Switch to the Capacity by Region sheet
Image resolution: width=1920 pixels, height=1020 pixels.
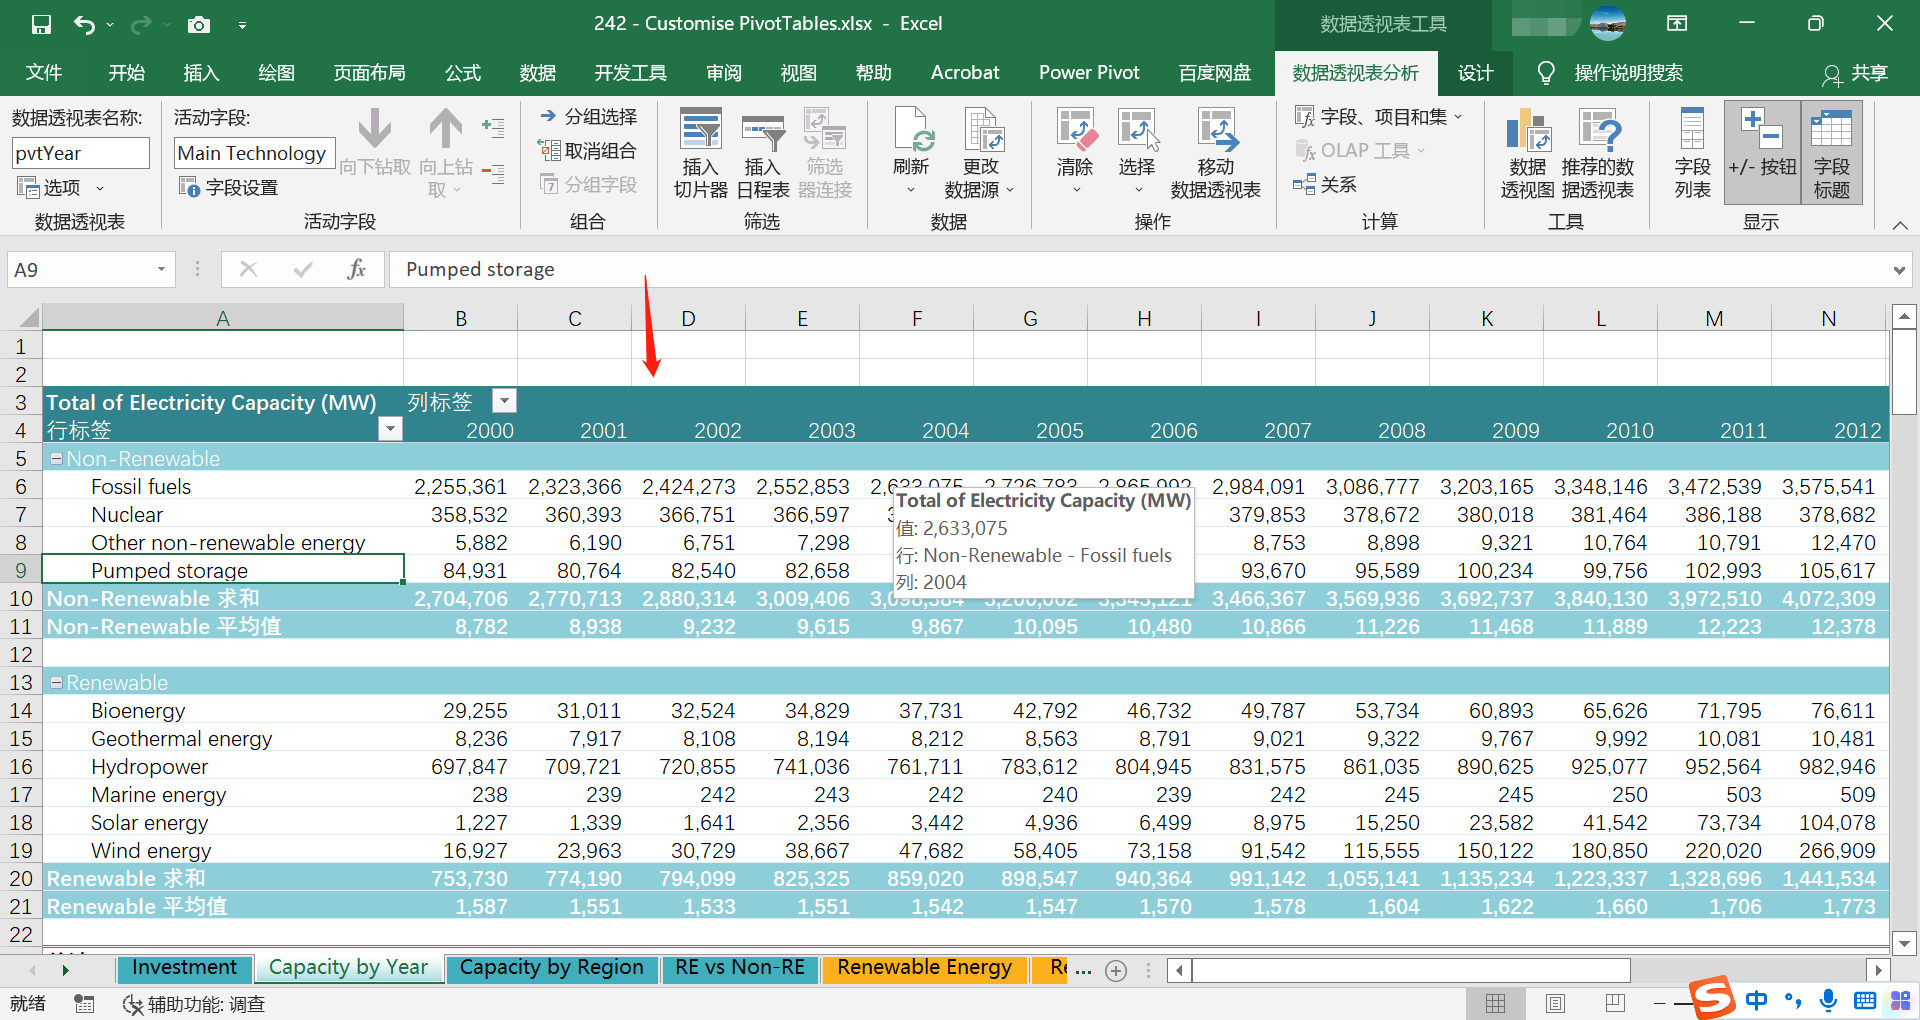click(551, 968)
